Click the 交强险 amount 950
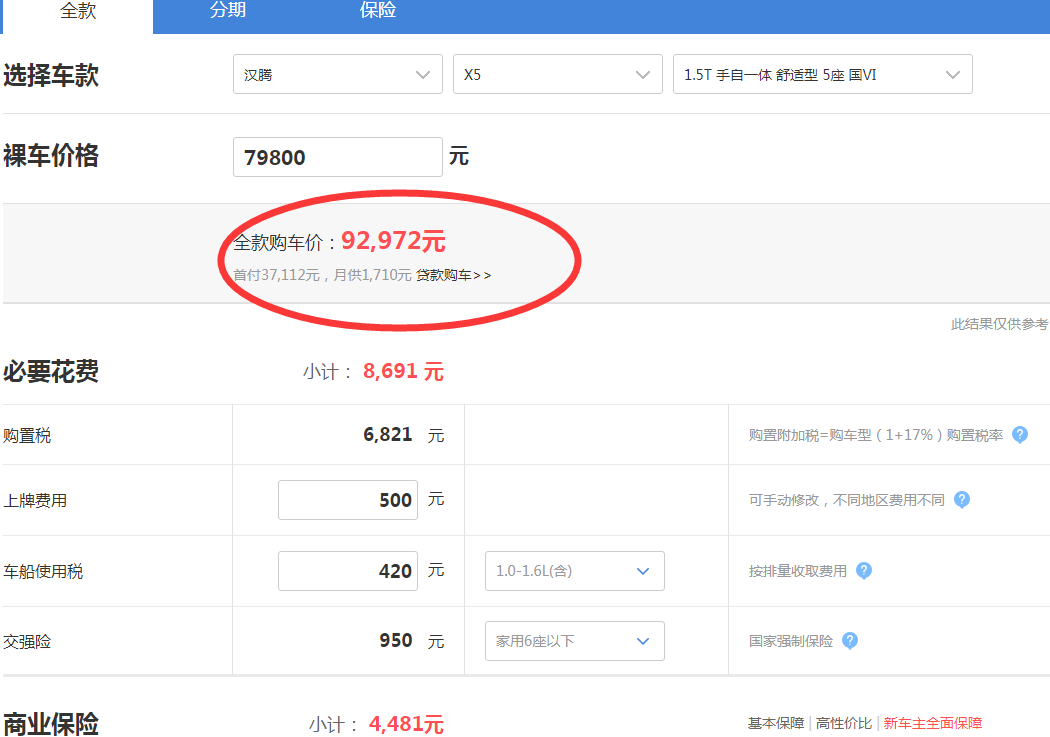The width and height of the screenshot is (1050, 737). 396,641
